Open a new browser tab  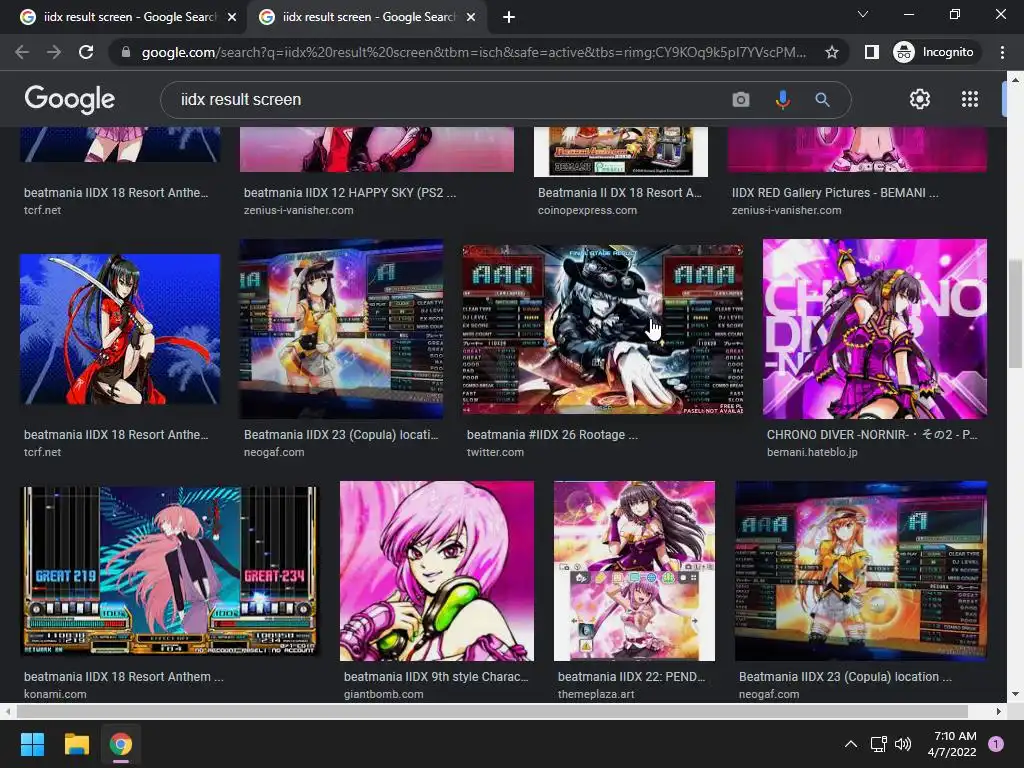coord(509,17)
